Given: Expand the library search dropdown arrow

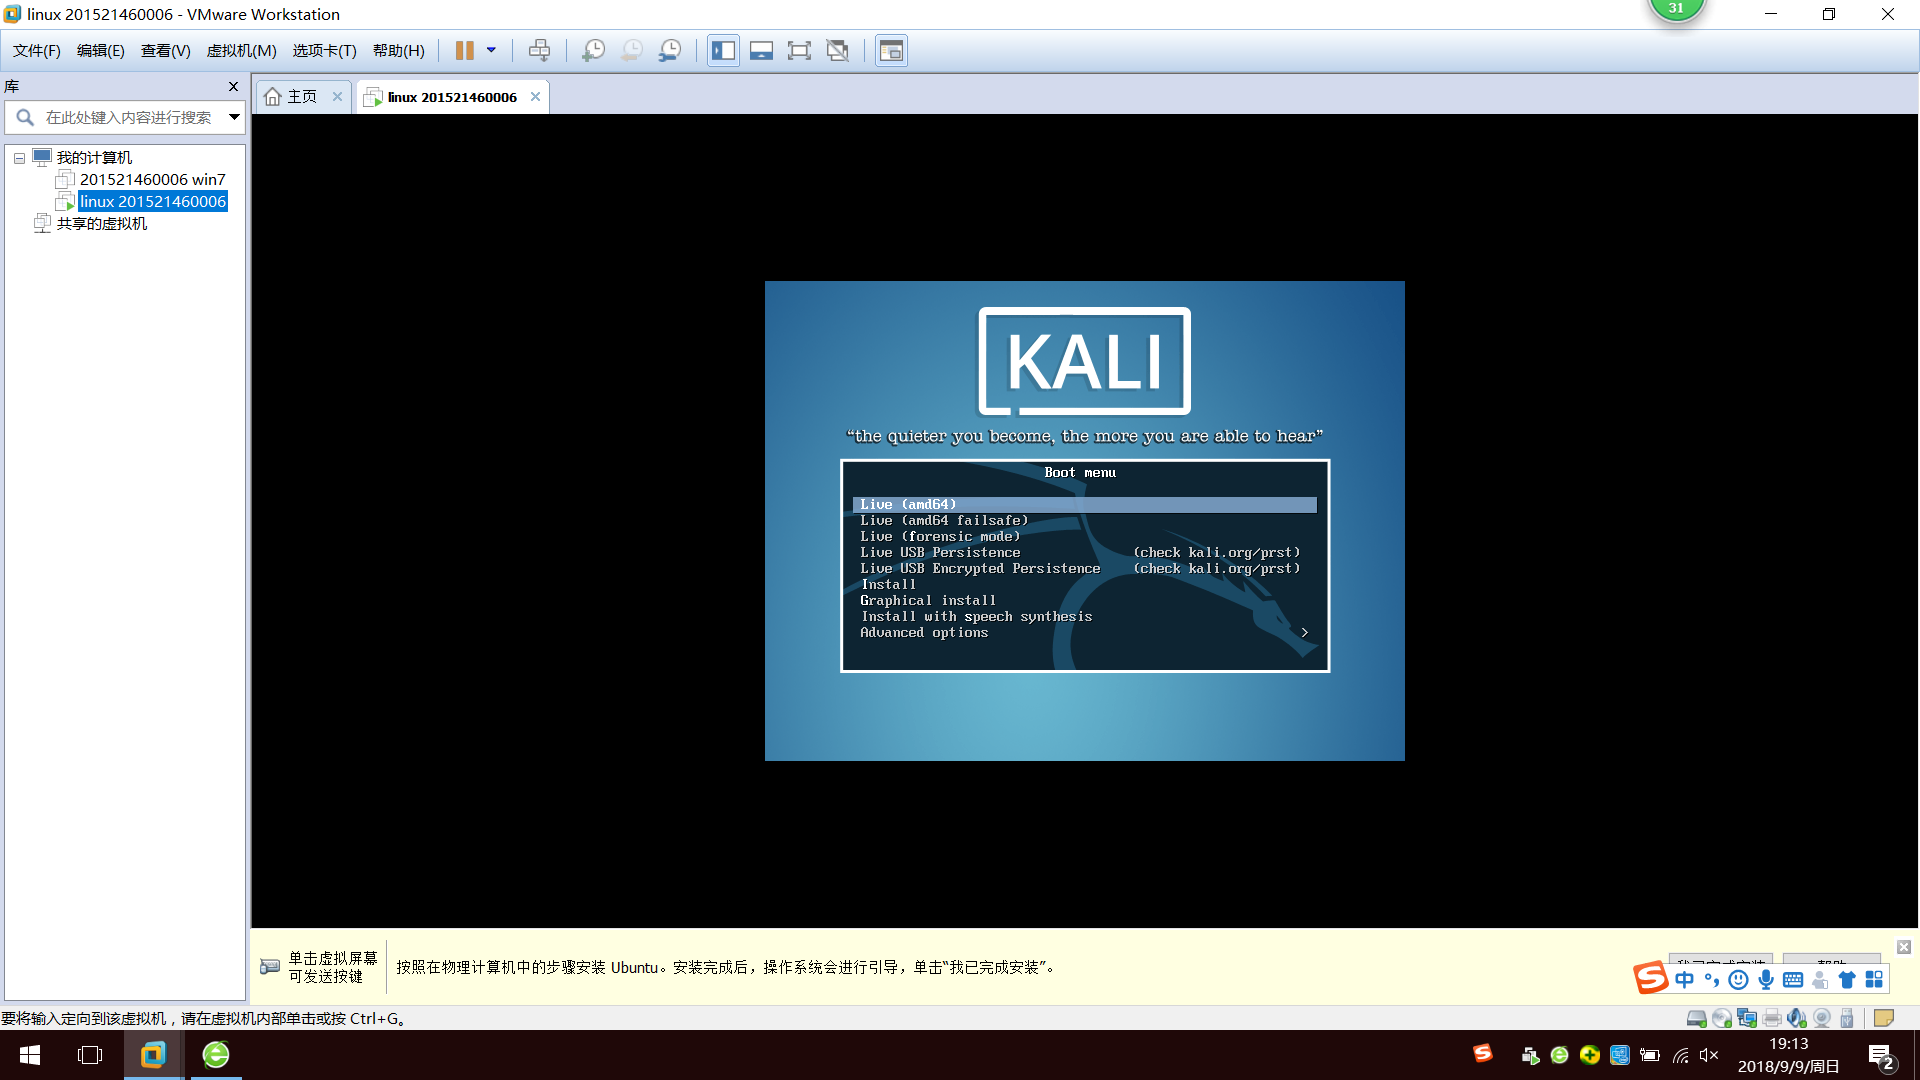Looking at the screenshot, I should pyautogui.click(x=234, y=117).
